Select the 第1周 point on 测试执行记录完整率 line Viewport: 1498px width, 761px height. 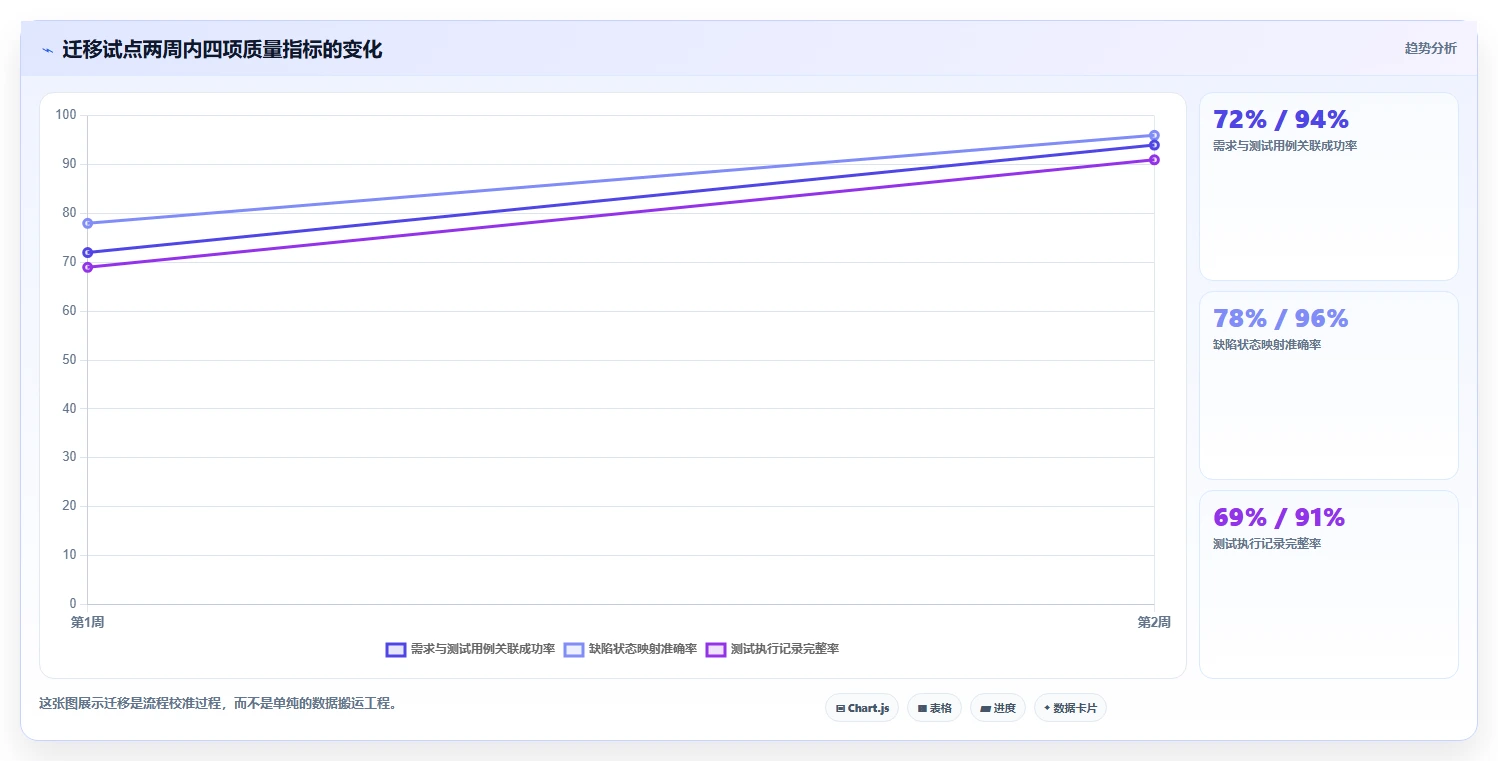click(x=88, y=267)
